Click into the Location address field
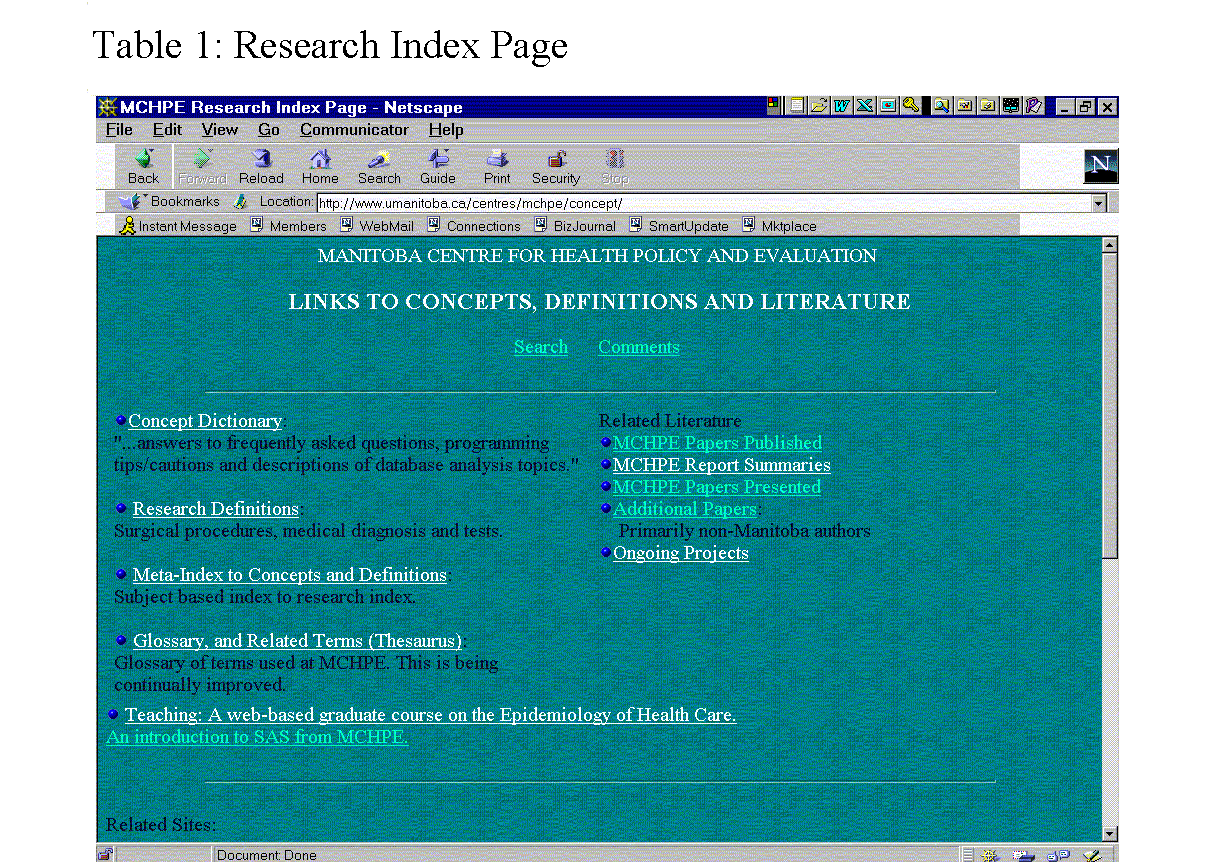Screen dimensions: 1214x862 pyautogui.click(x=700, y=203)
